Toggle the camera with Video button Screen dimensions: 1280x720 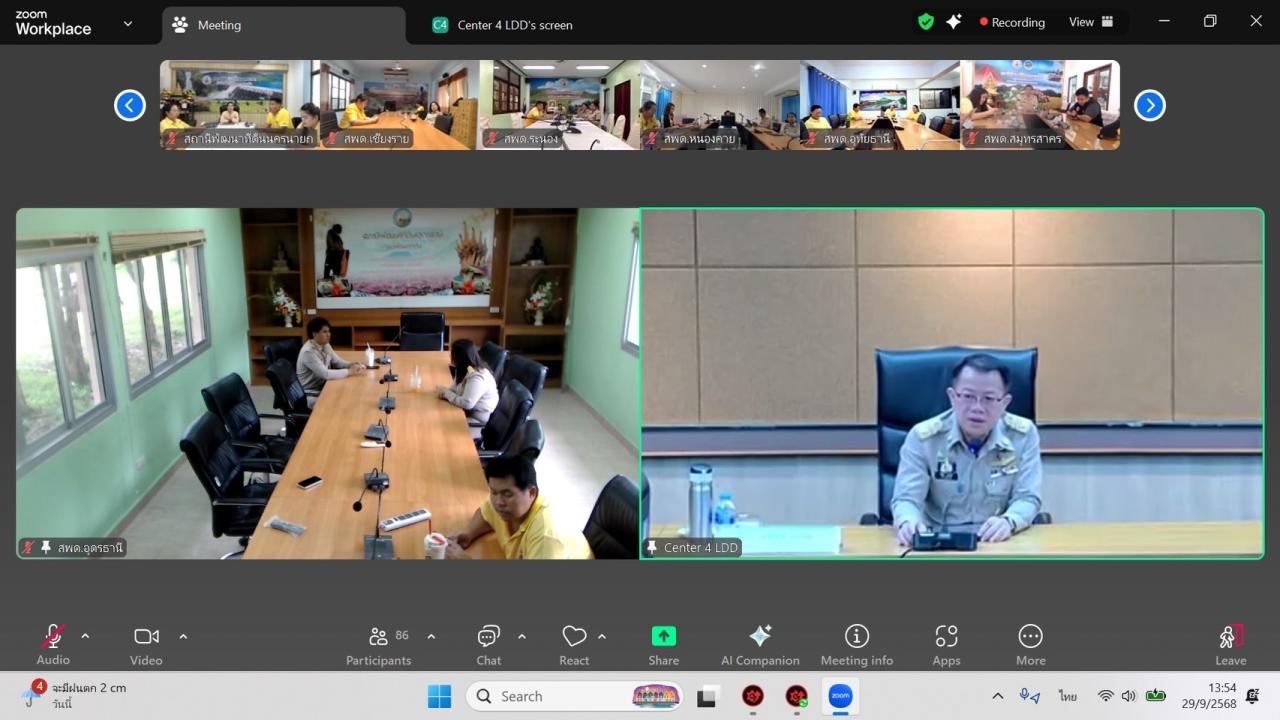point(146,644)
